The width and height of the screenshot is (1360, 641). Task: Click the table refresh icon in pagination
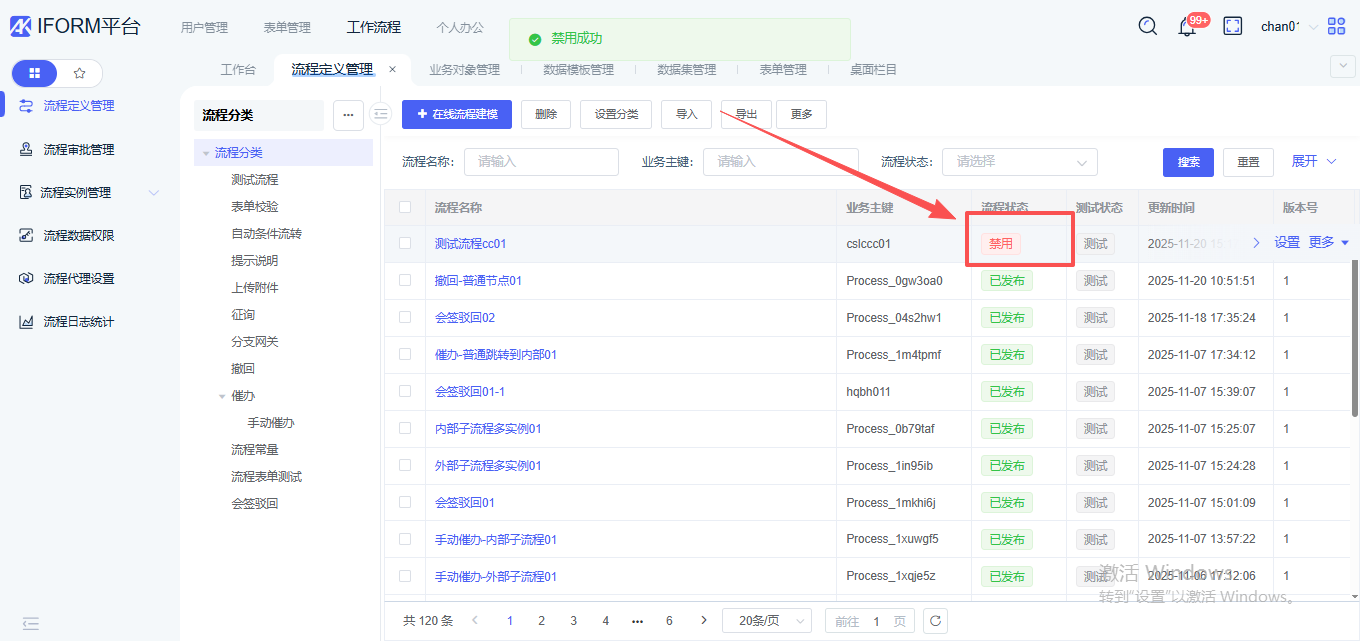click(935, 621)
